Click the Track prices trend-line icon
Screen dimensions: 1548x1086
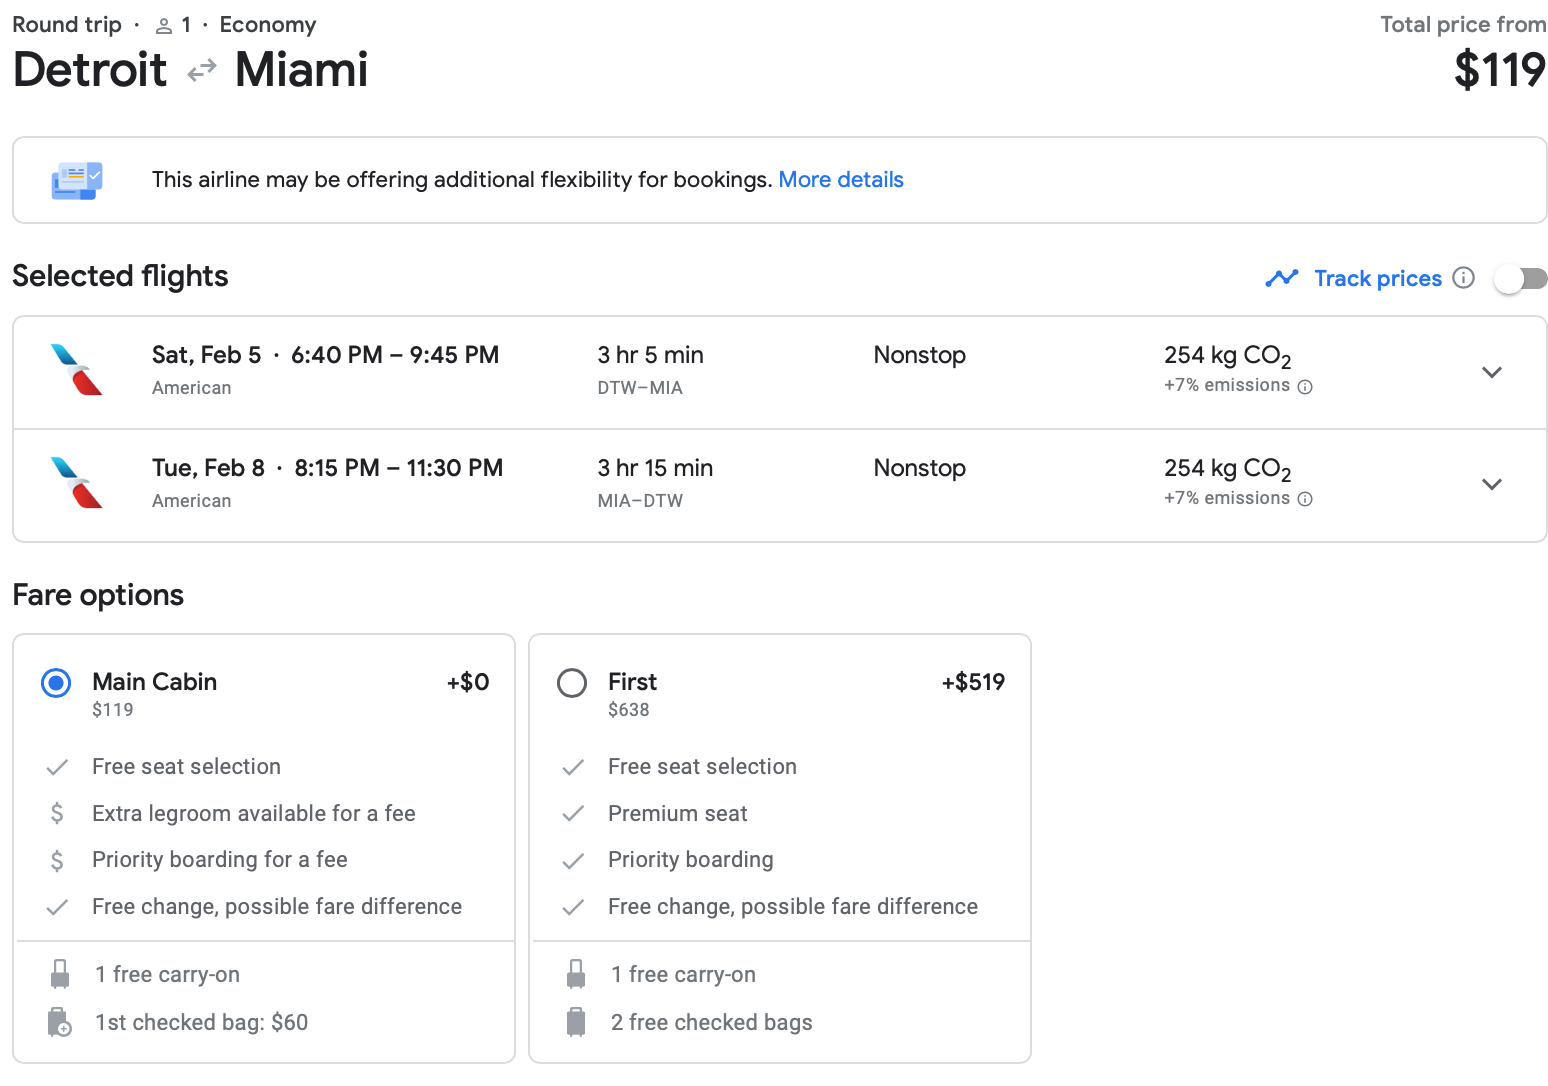click(1281, 278)
